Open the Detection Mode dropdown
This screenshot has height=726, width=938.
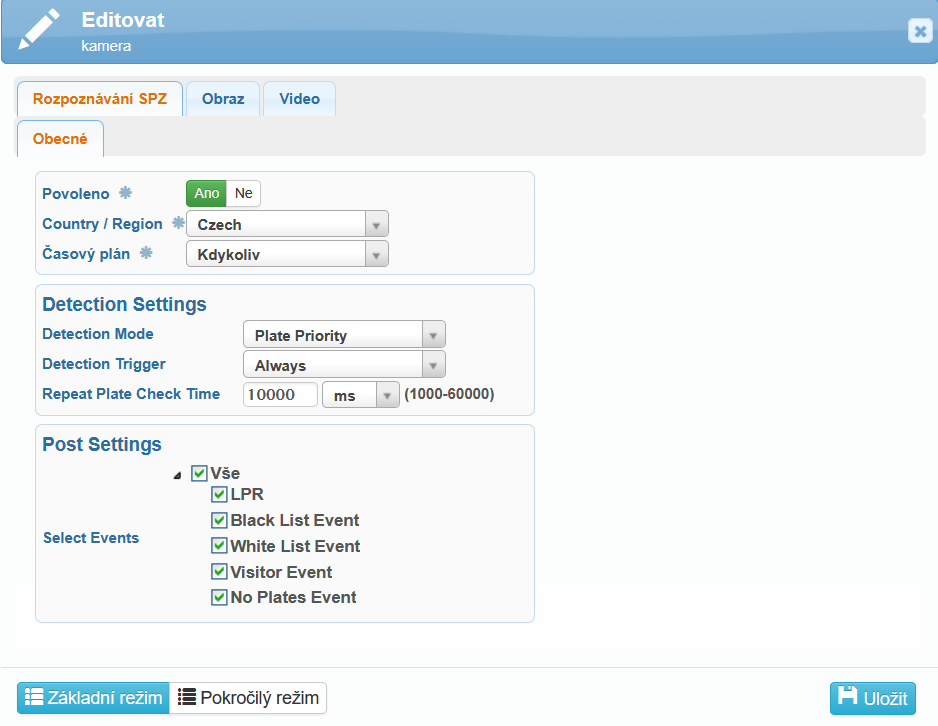pyautogui.click(x=344, y=335)
